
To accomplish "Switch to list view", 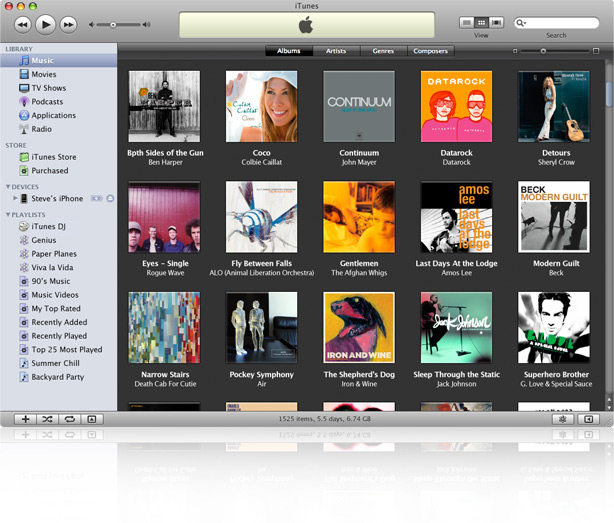I will point(466,23).
